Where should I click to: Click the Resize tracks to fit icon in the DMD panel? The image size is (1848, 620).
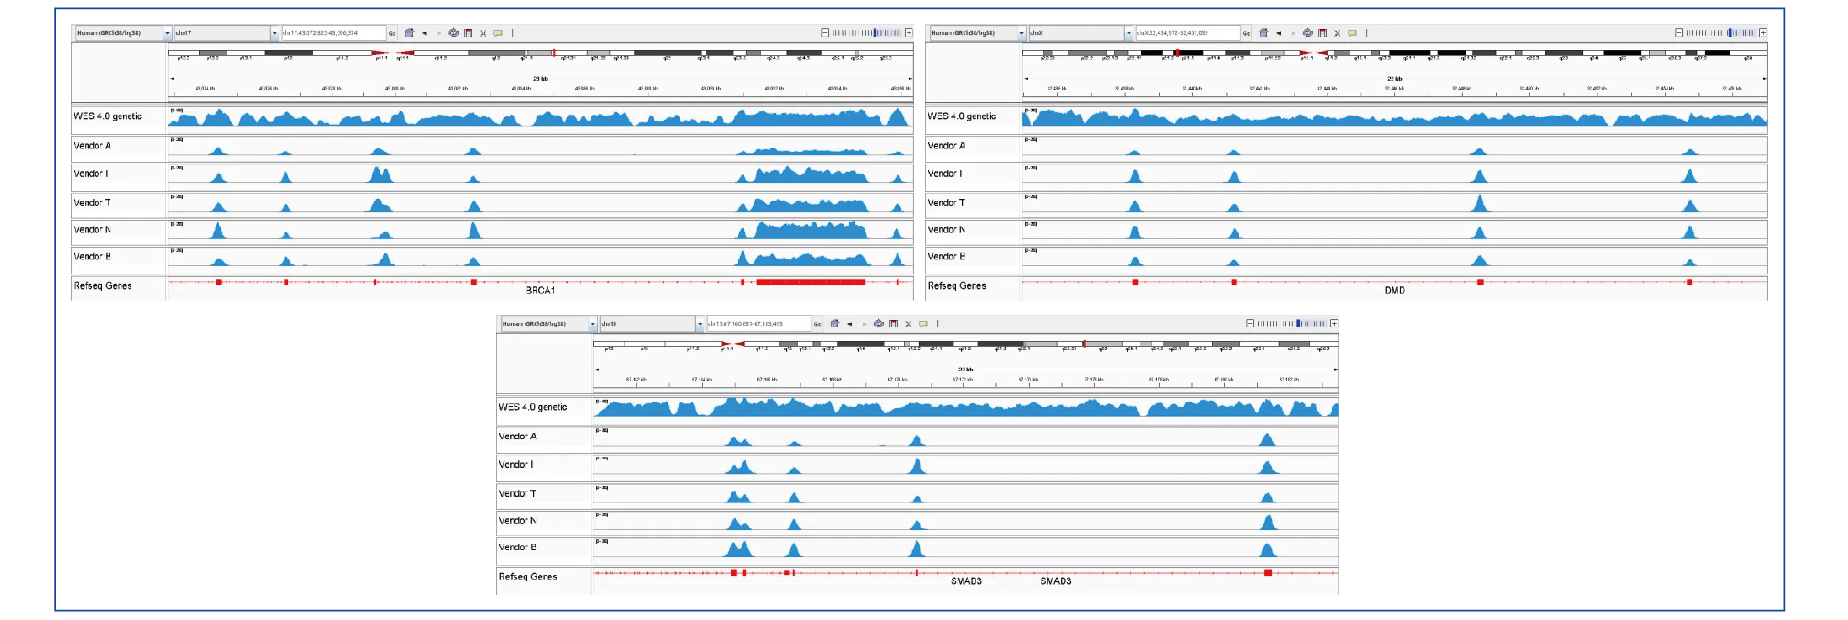(x=1337, y=33)
